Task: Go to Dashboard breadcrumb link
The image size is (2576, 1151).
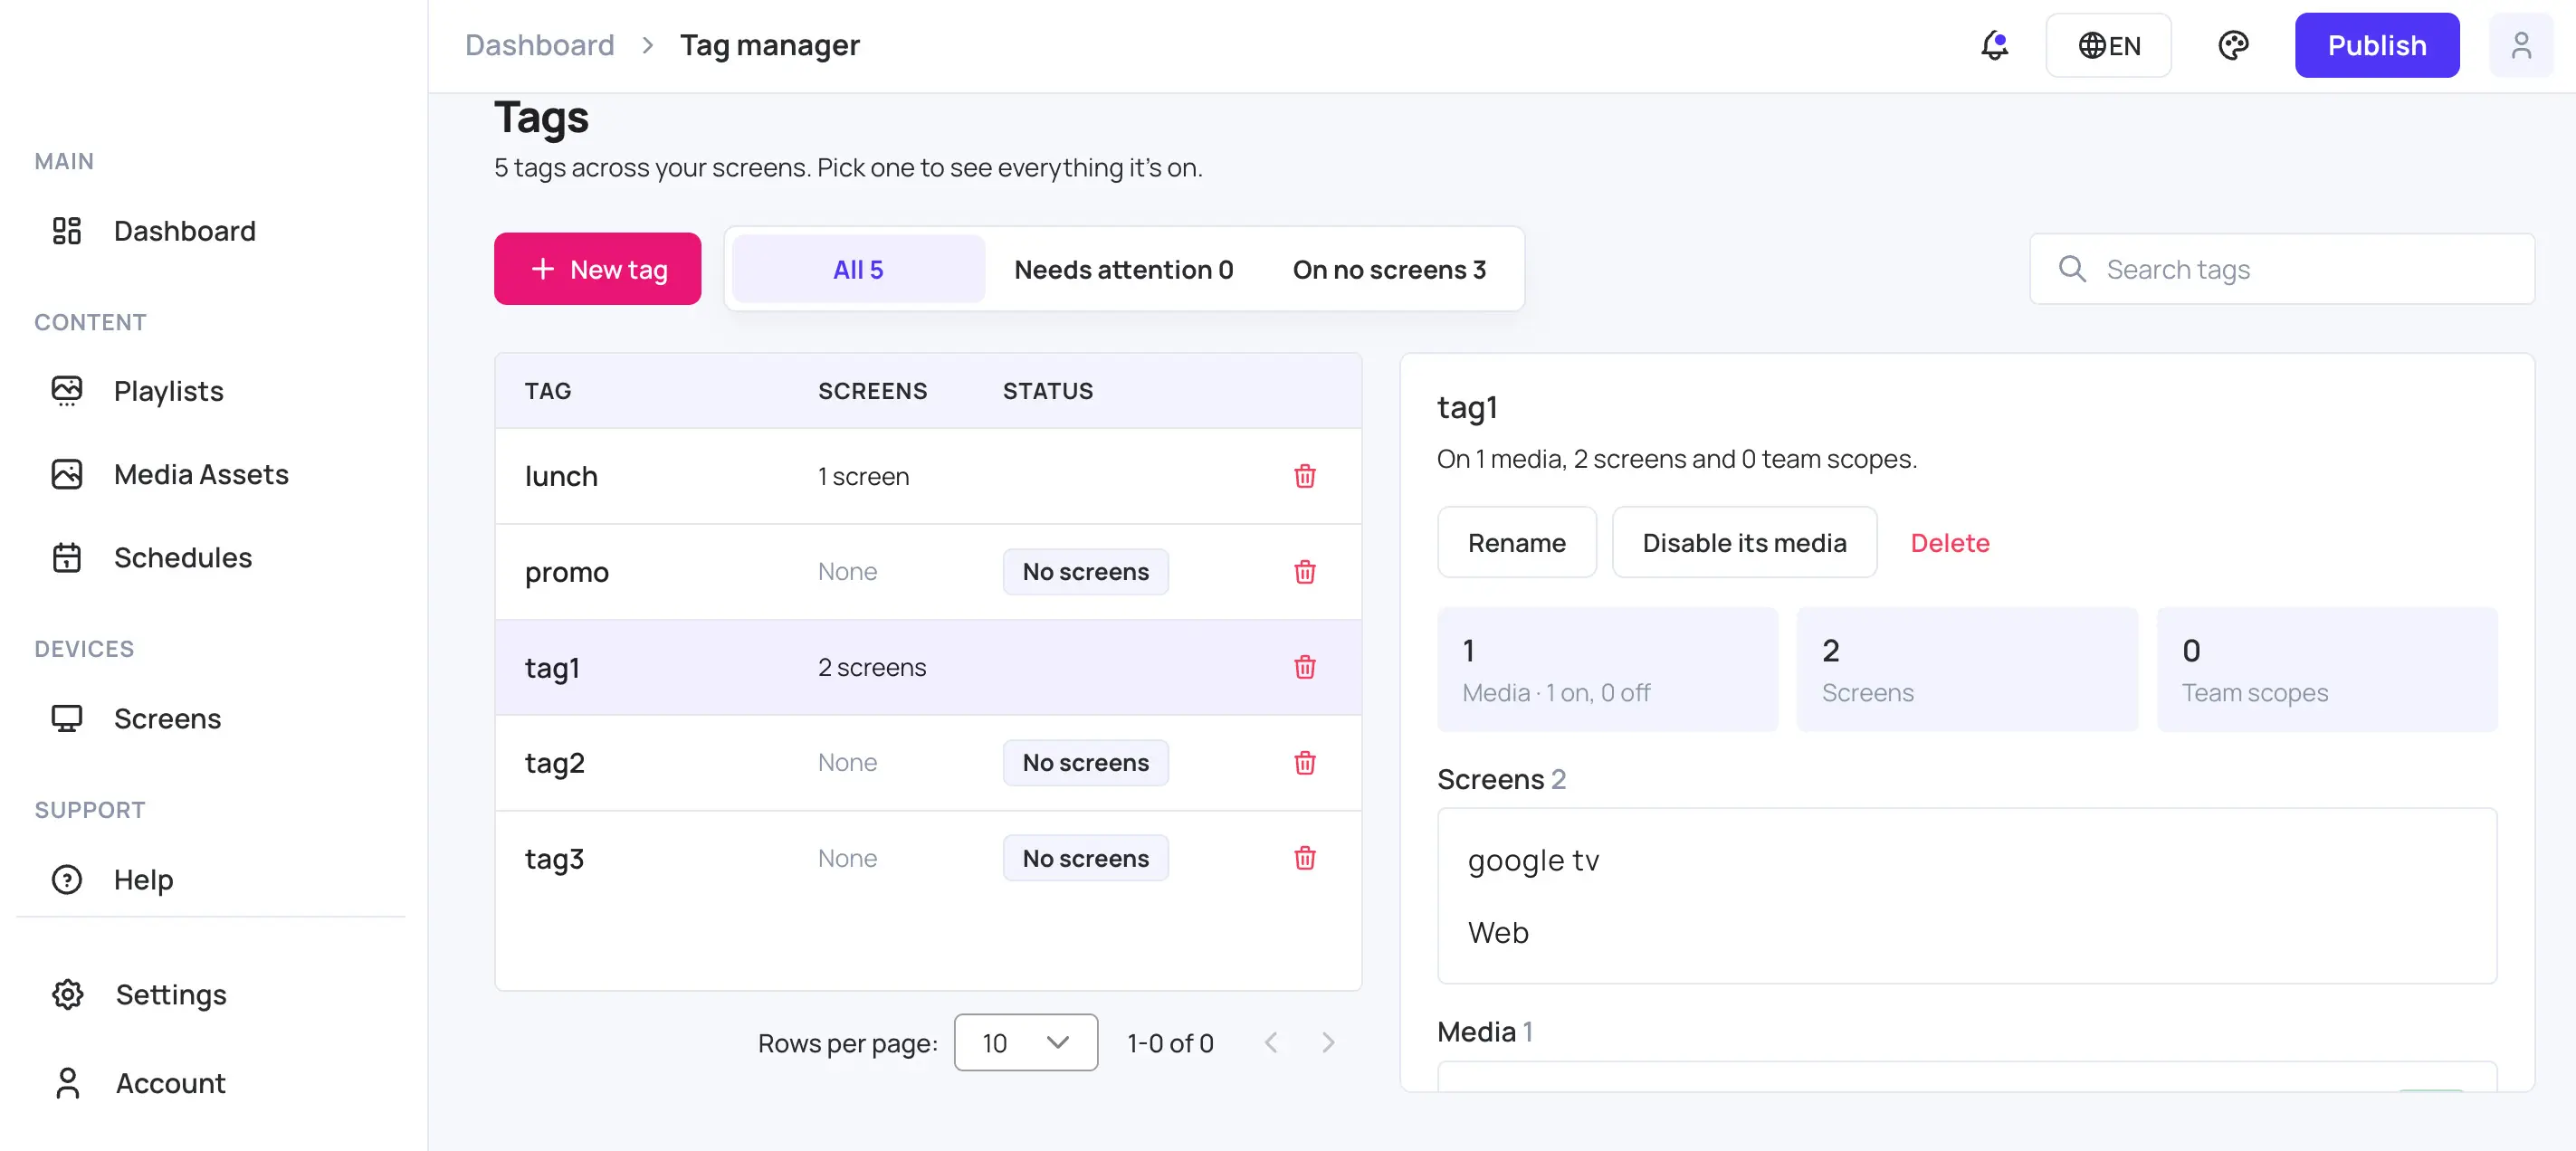Action: (x=539, y=45)
